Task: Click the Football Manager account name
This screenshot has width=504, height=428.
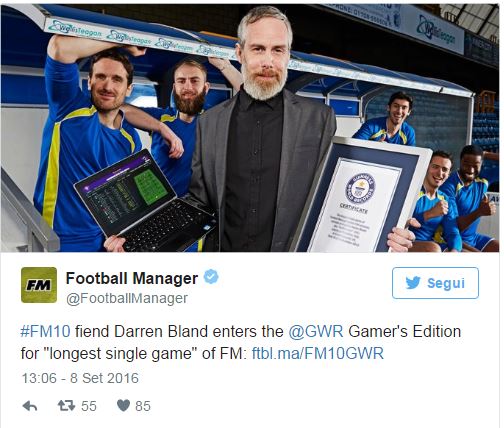Action: (x=132, y=278)
